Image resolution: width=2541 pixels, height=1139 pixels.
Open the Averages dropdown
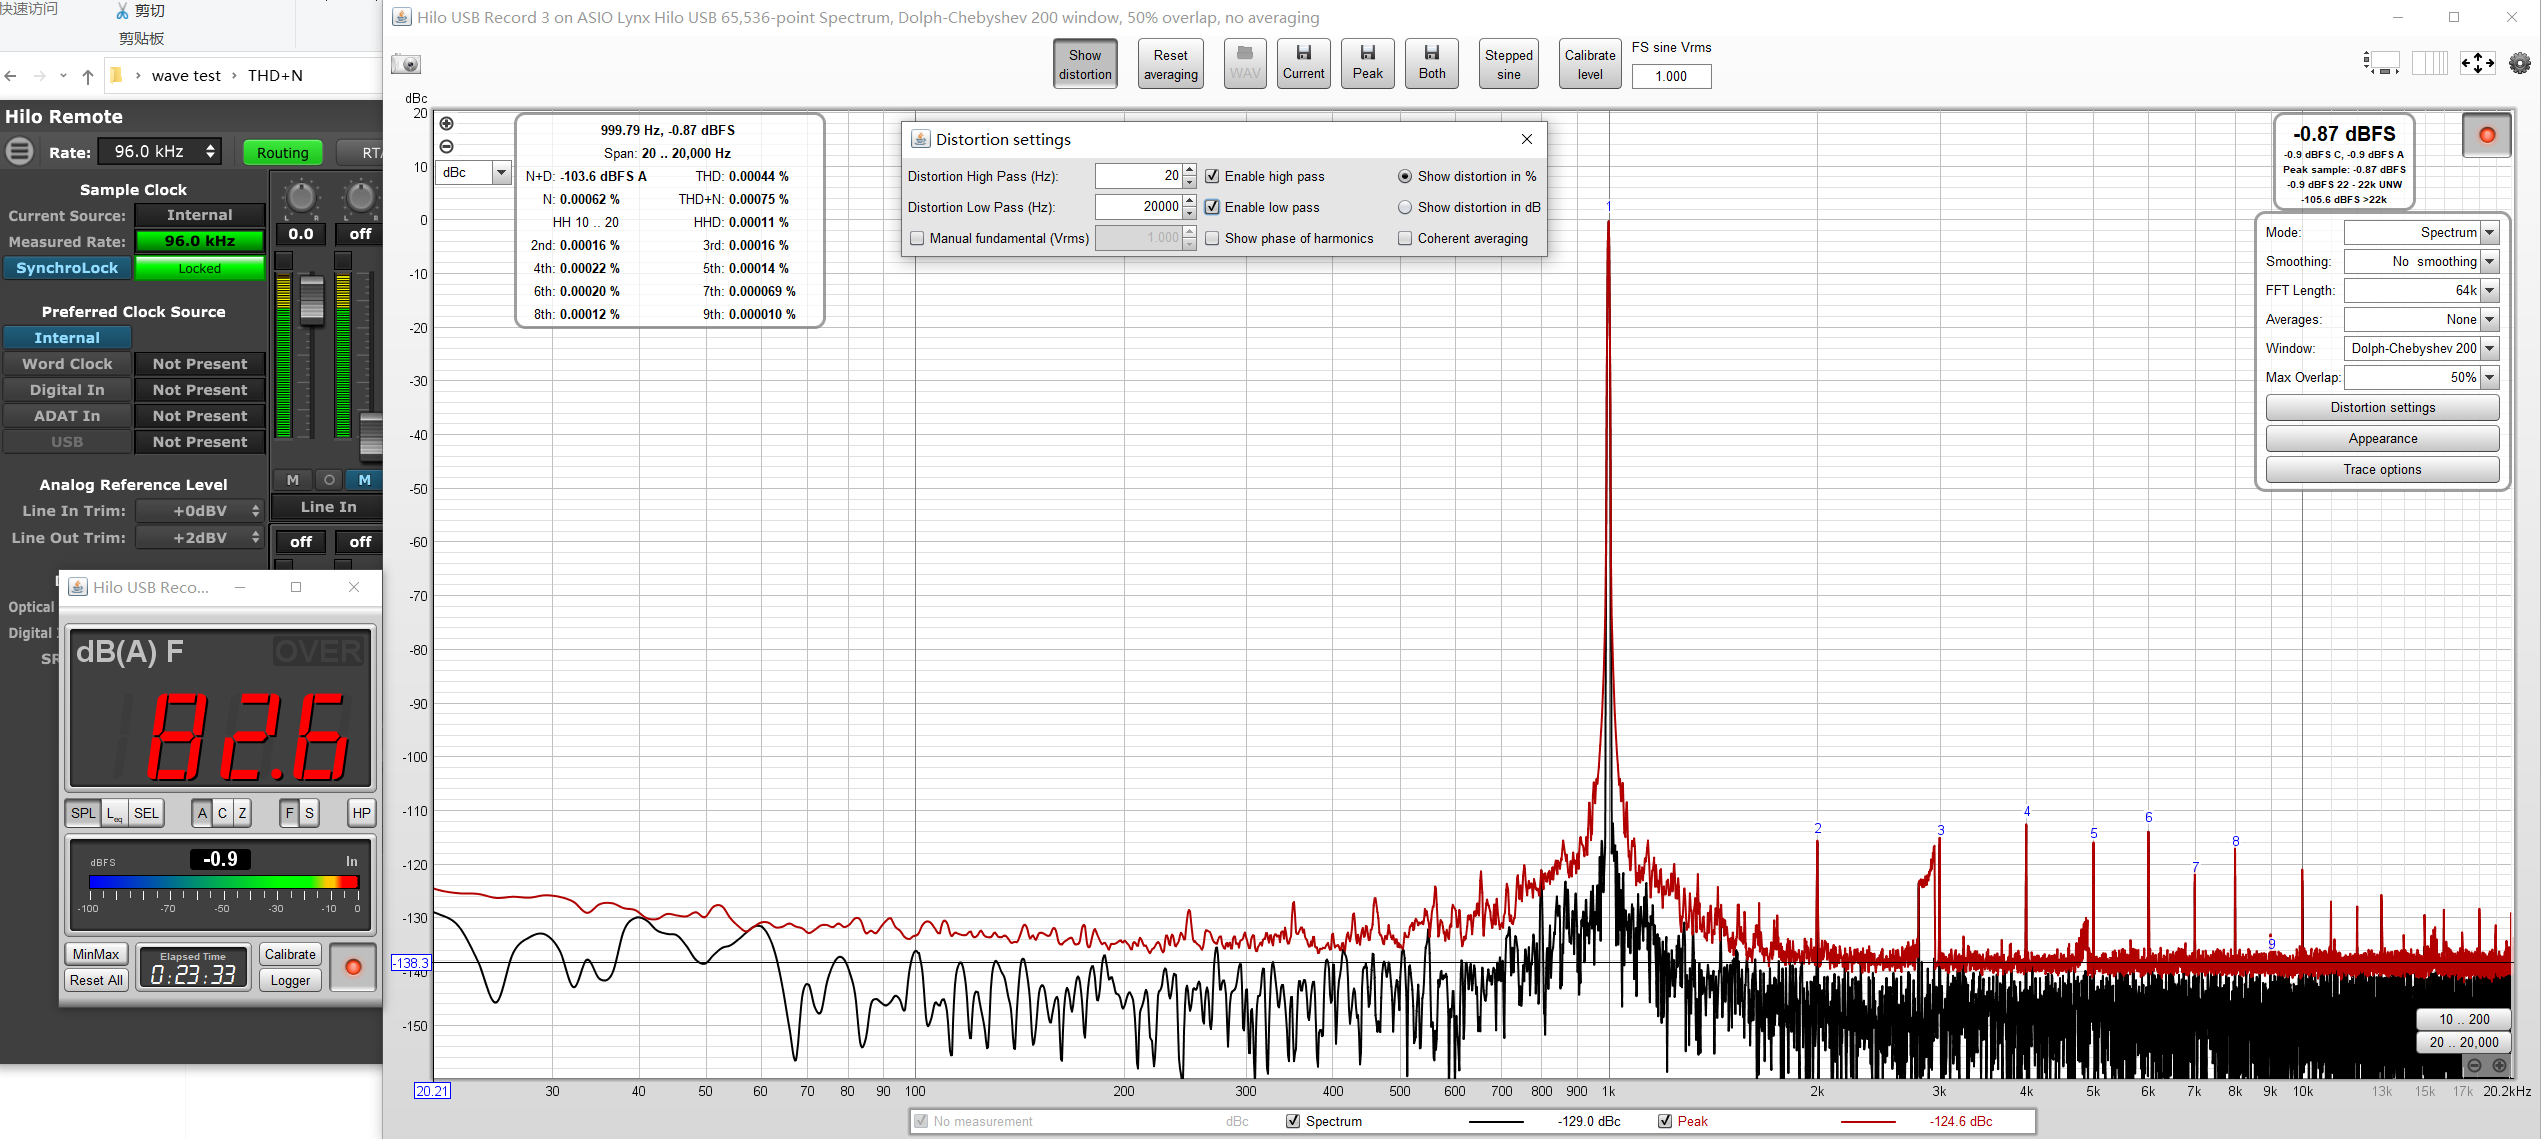click(2421, 320)
